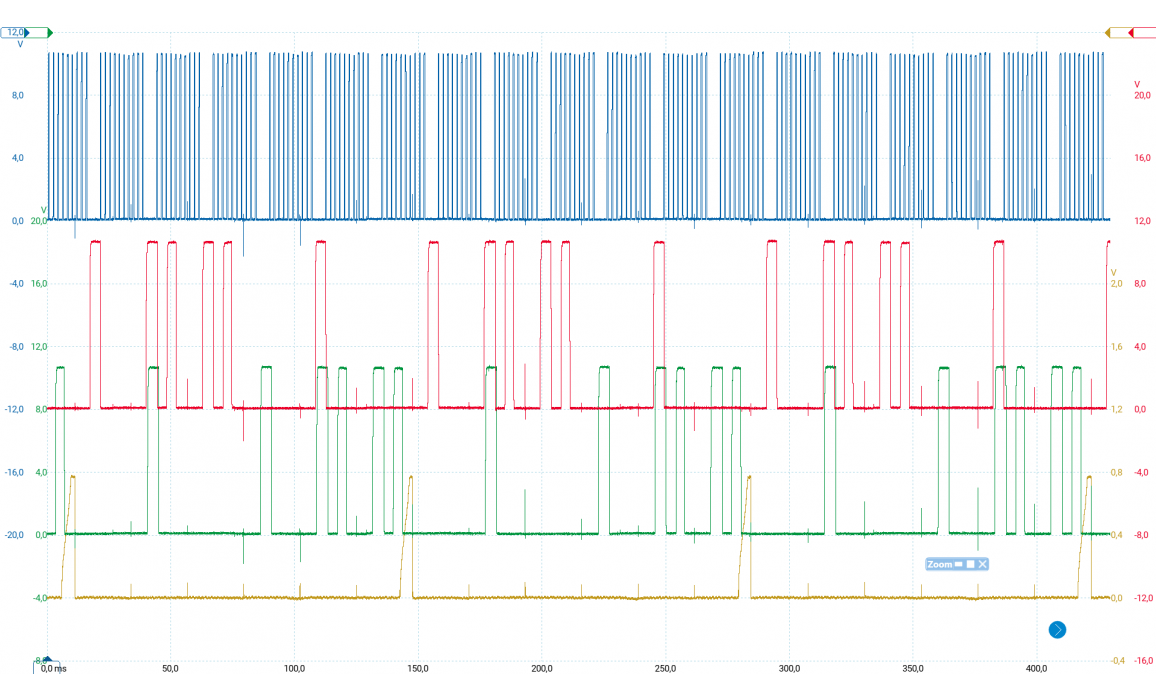The height and width of the screenshot is (700, 1156).
Task: Click the Zoom overview title label
Action: (x=939, y=565)
